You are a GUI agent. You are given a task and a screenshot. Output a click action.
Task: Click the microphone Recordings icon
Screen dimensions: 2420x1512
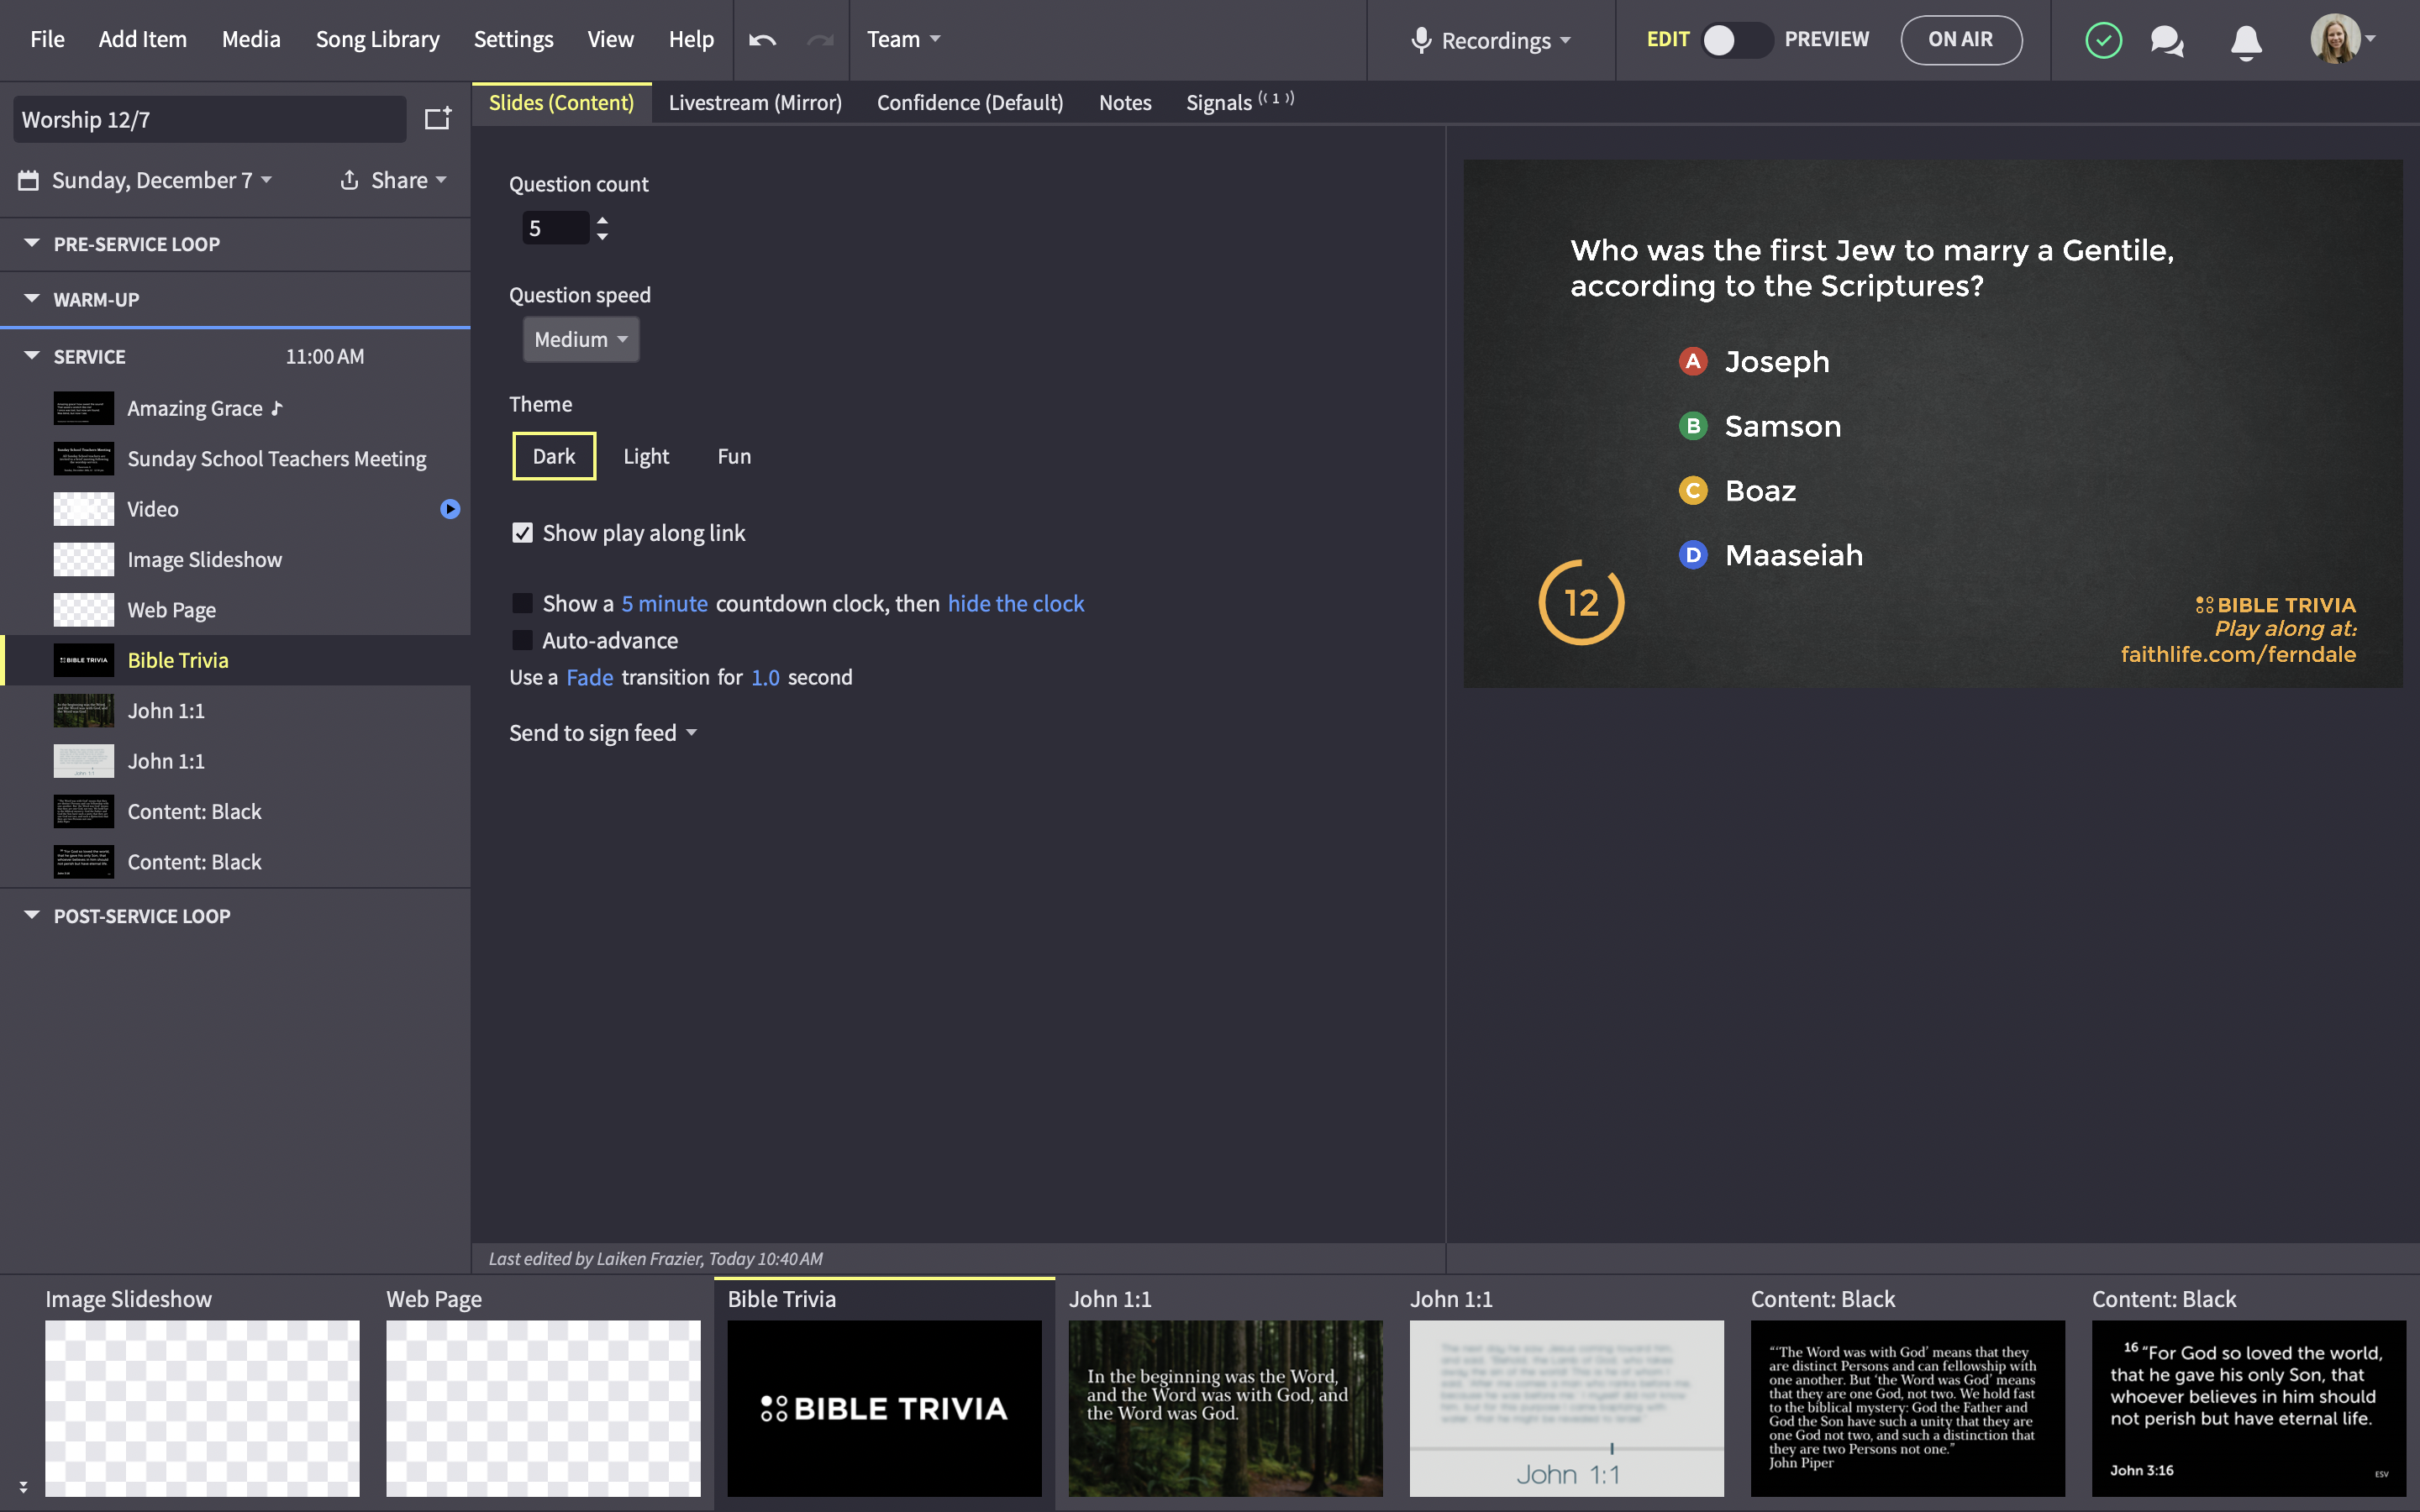click(x=1420, y=40)
